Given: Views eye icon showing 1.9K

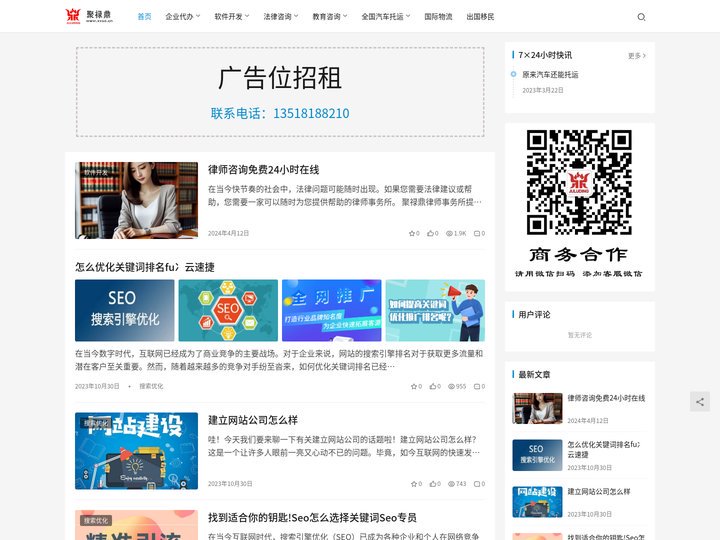Looking at the screenshot, I should pos(449,233).
